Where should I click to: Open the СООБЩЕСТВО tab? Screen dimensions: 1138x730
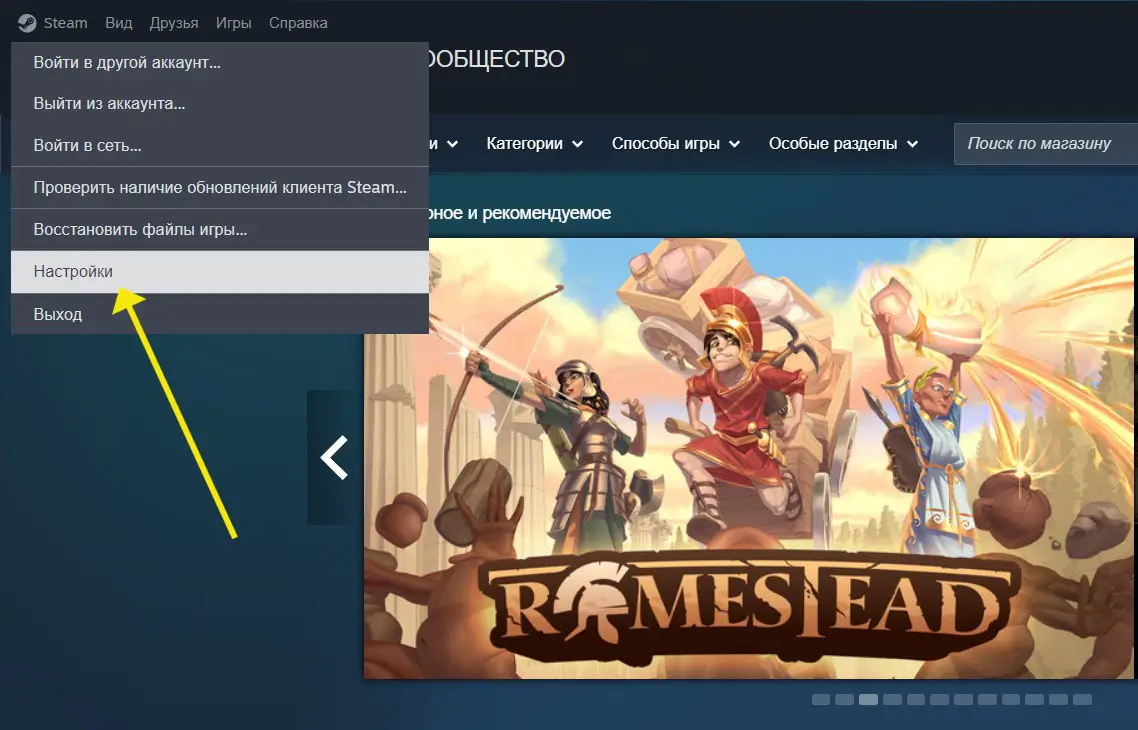tap(494, 59)
